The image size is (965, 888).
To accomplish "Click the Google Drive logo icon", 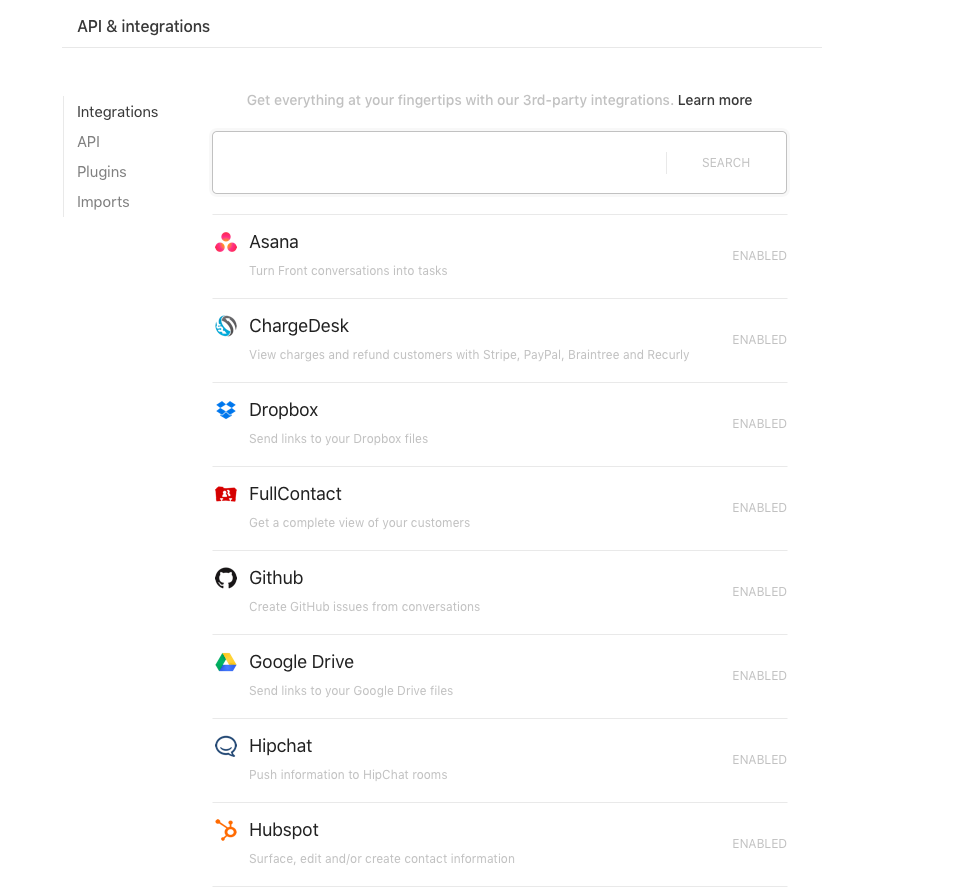I will [x=226, y=662].
